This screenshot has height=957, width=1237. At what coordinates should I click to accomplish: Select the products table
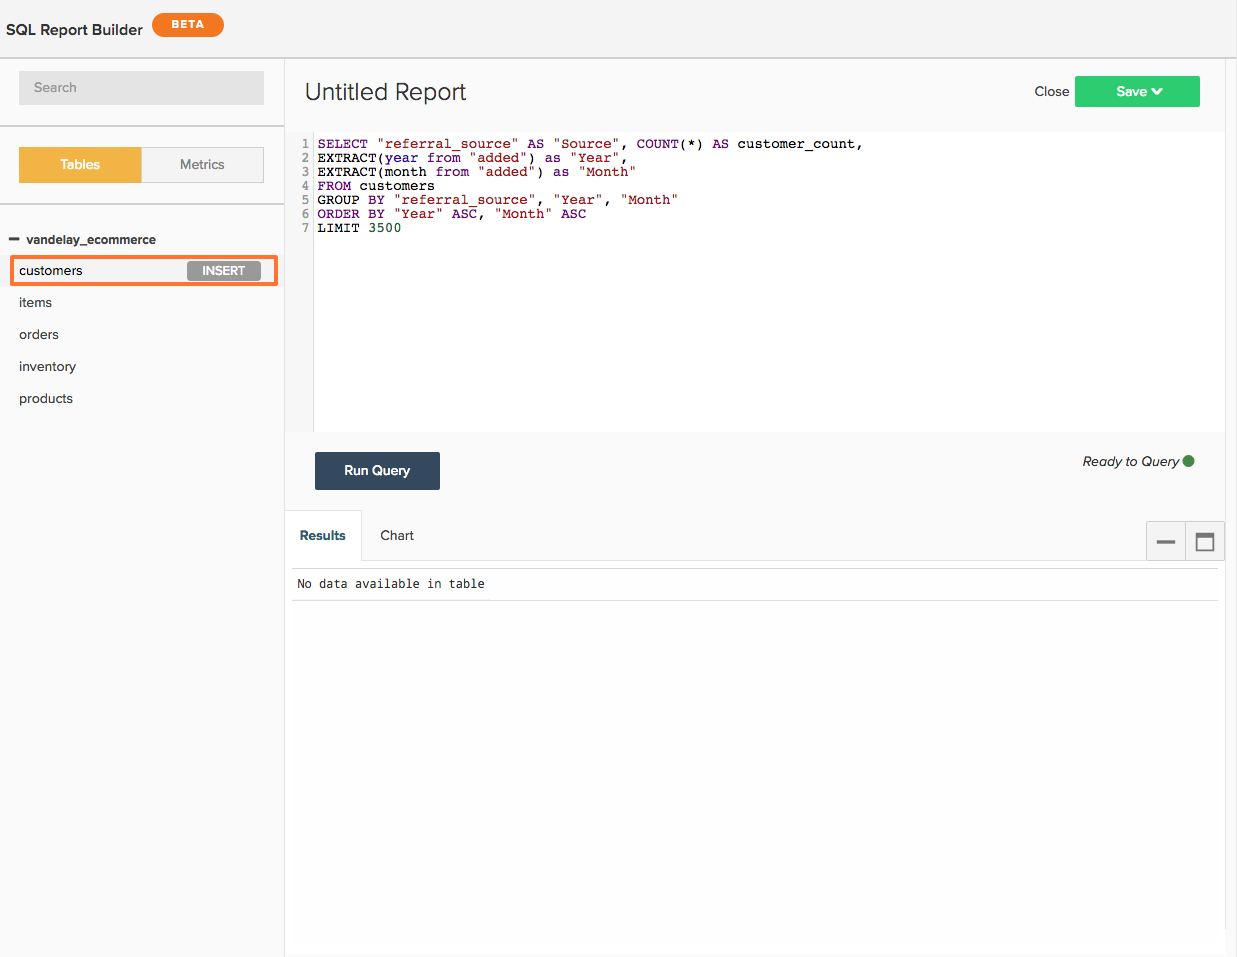46,399
